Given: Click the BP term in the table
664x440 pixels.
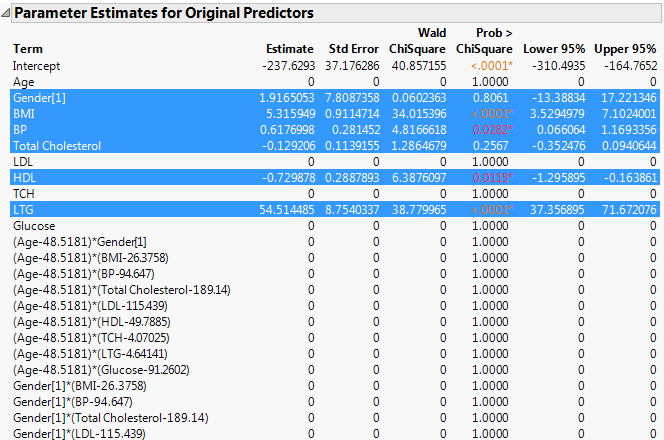Looking at the screenshot, I should (x=21, y=130).
